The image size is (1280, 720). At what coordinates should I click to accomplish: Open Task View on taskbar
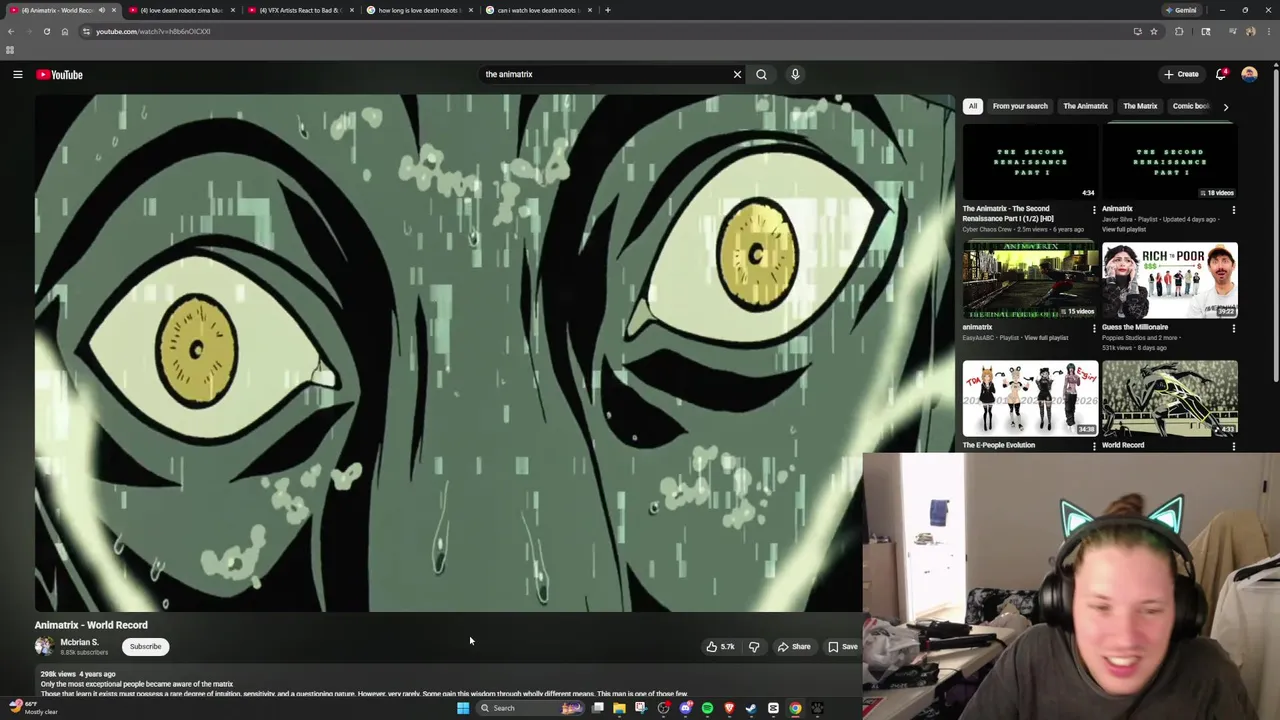click(597, 708)
